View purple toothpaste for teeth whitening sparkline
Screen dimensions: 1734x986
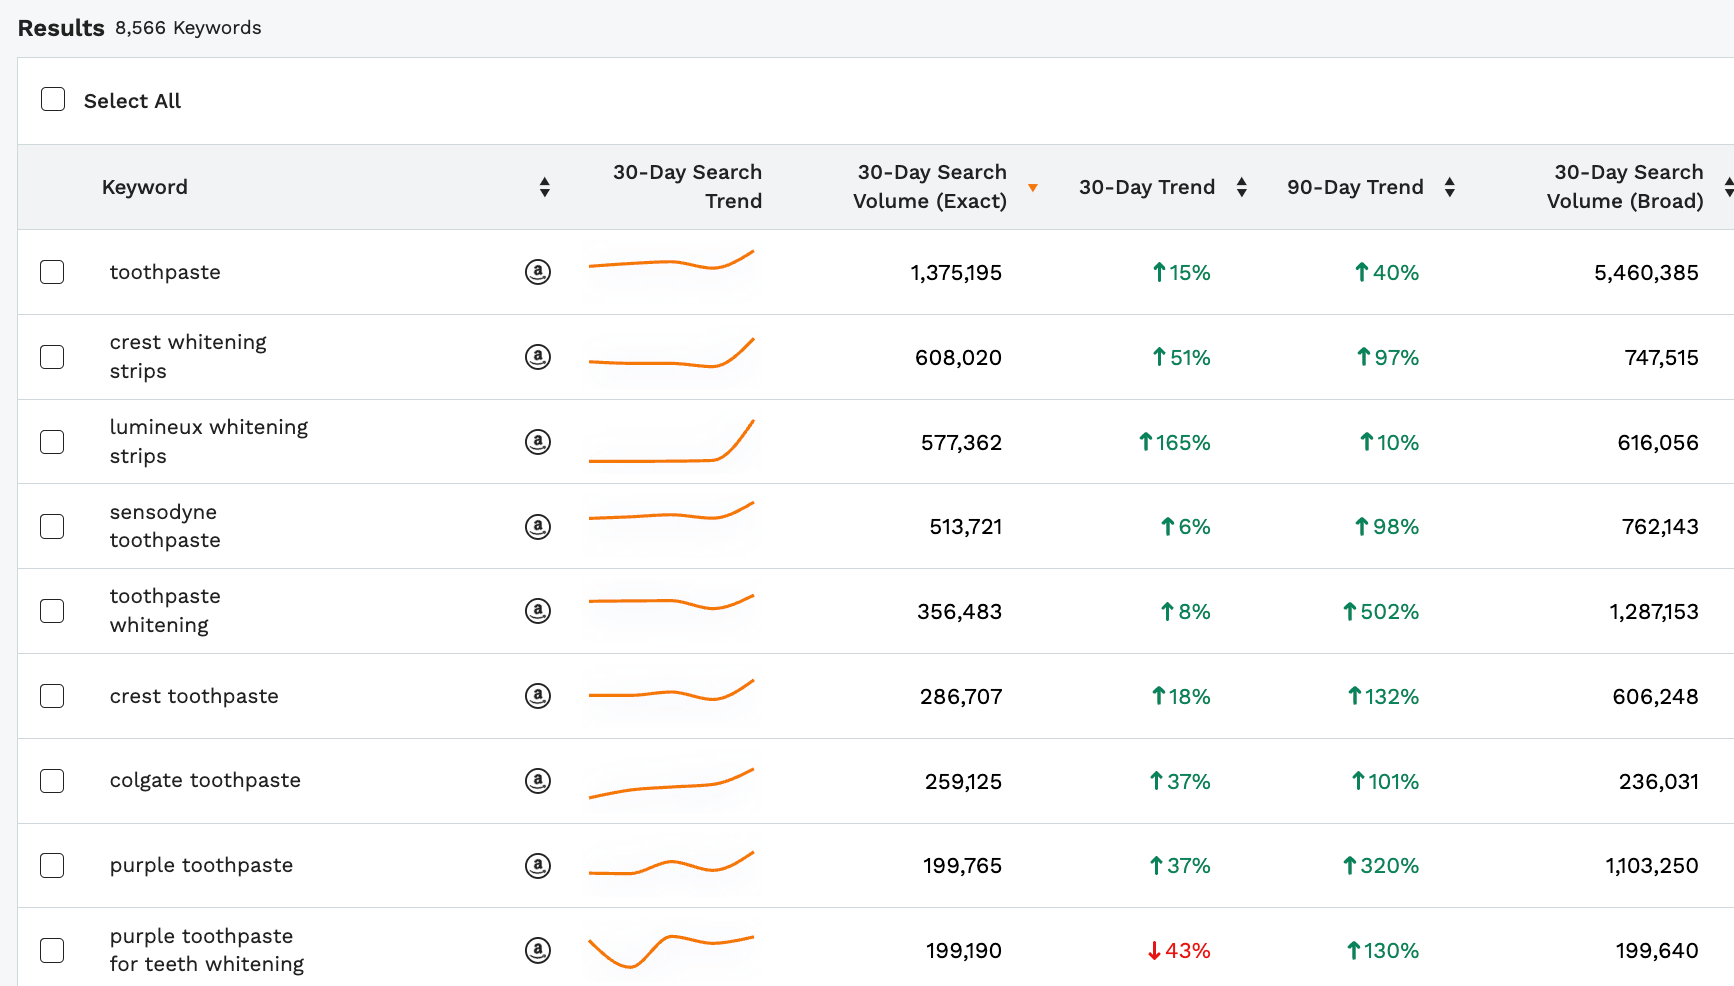point(671,951)
